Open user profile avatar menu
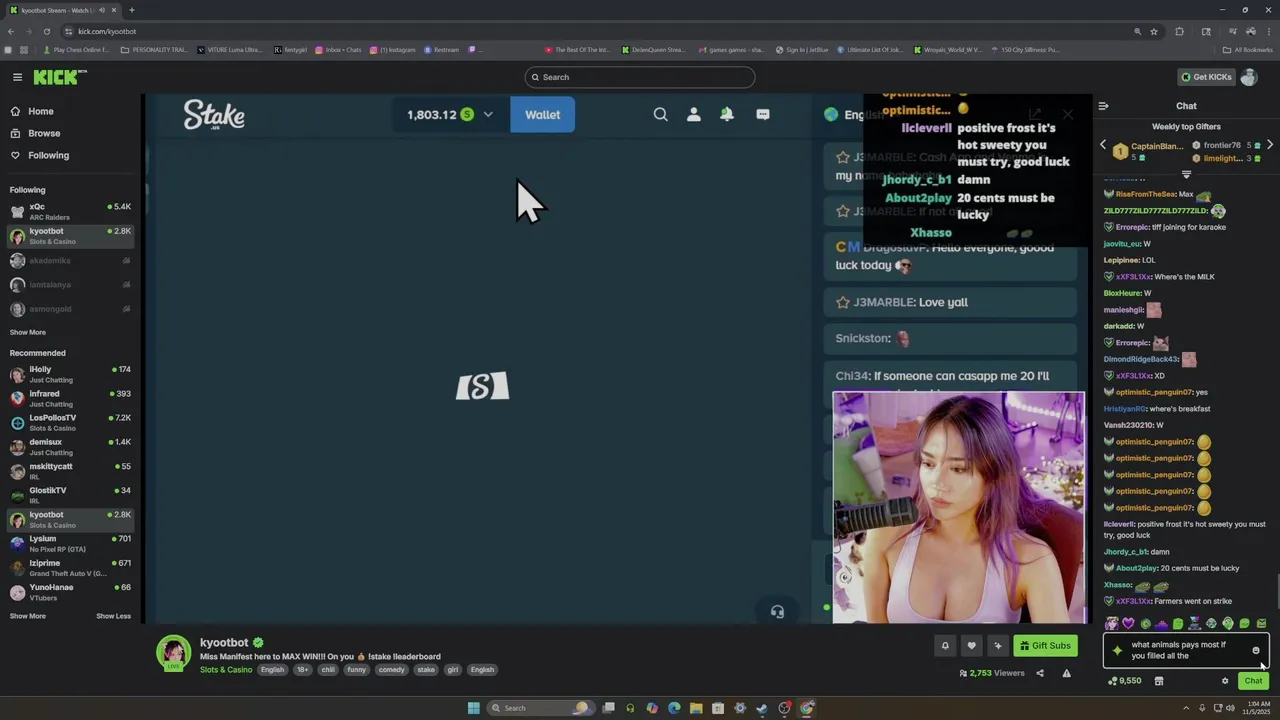 point(1248,77)
